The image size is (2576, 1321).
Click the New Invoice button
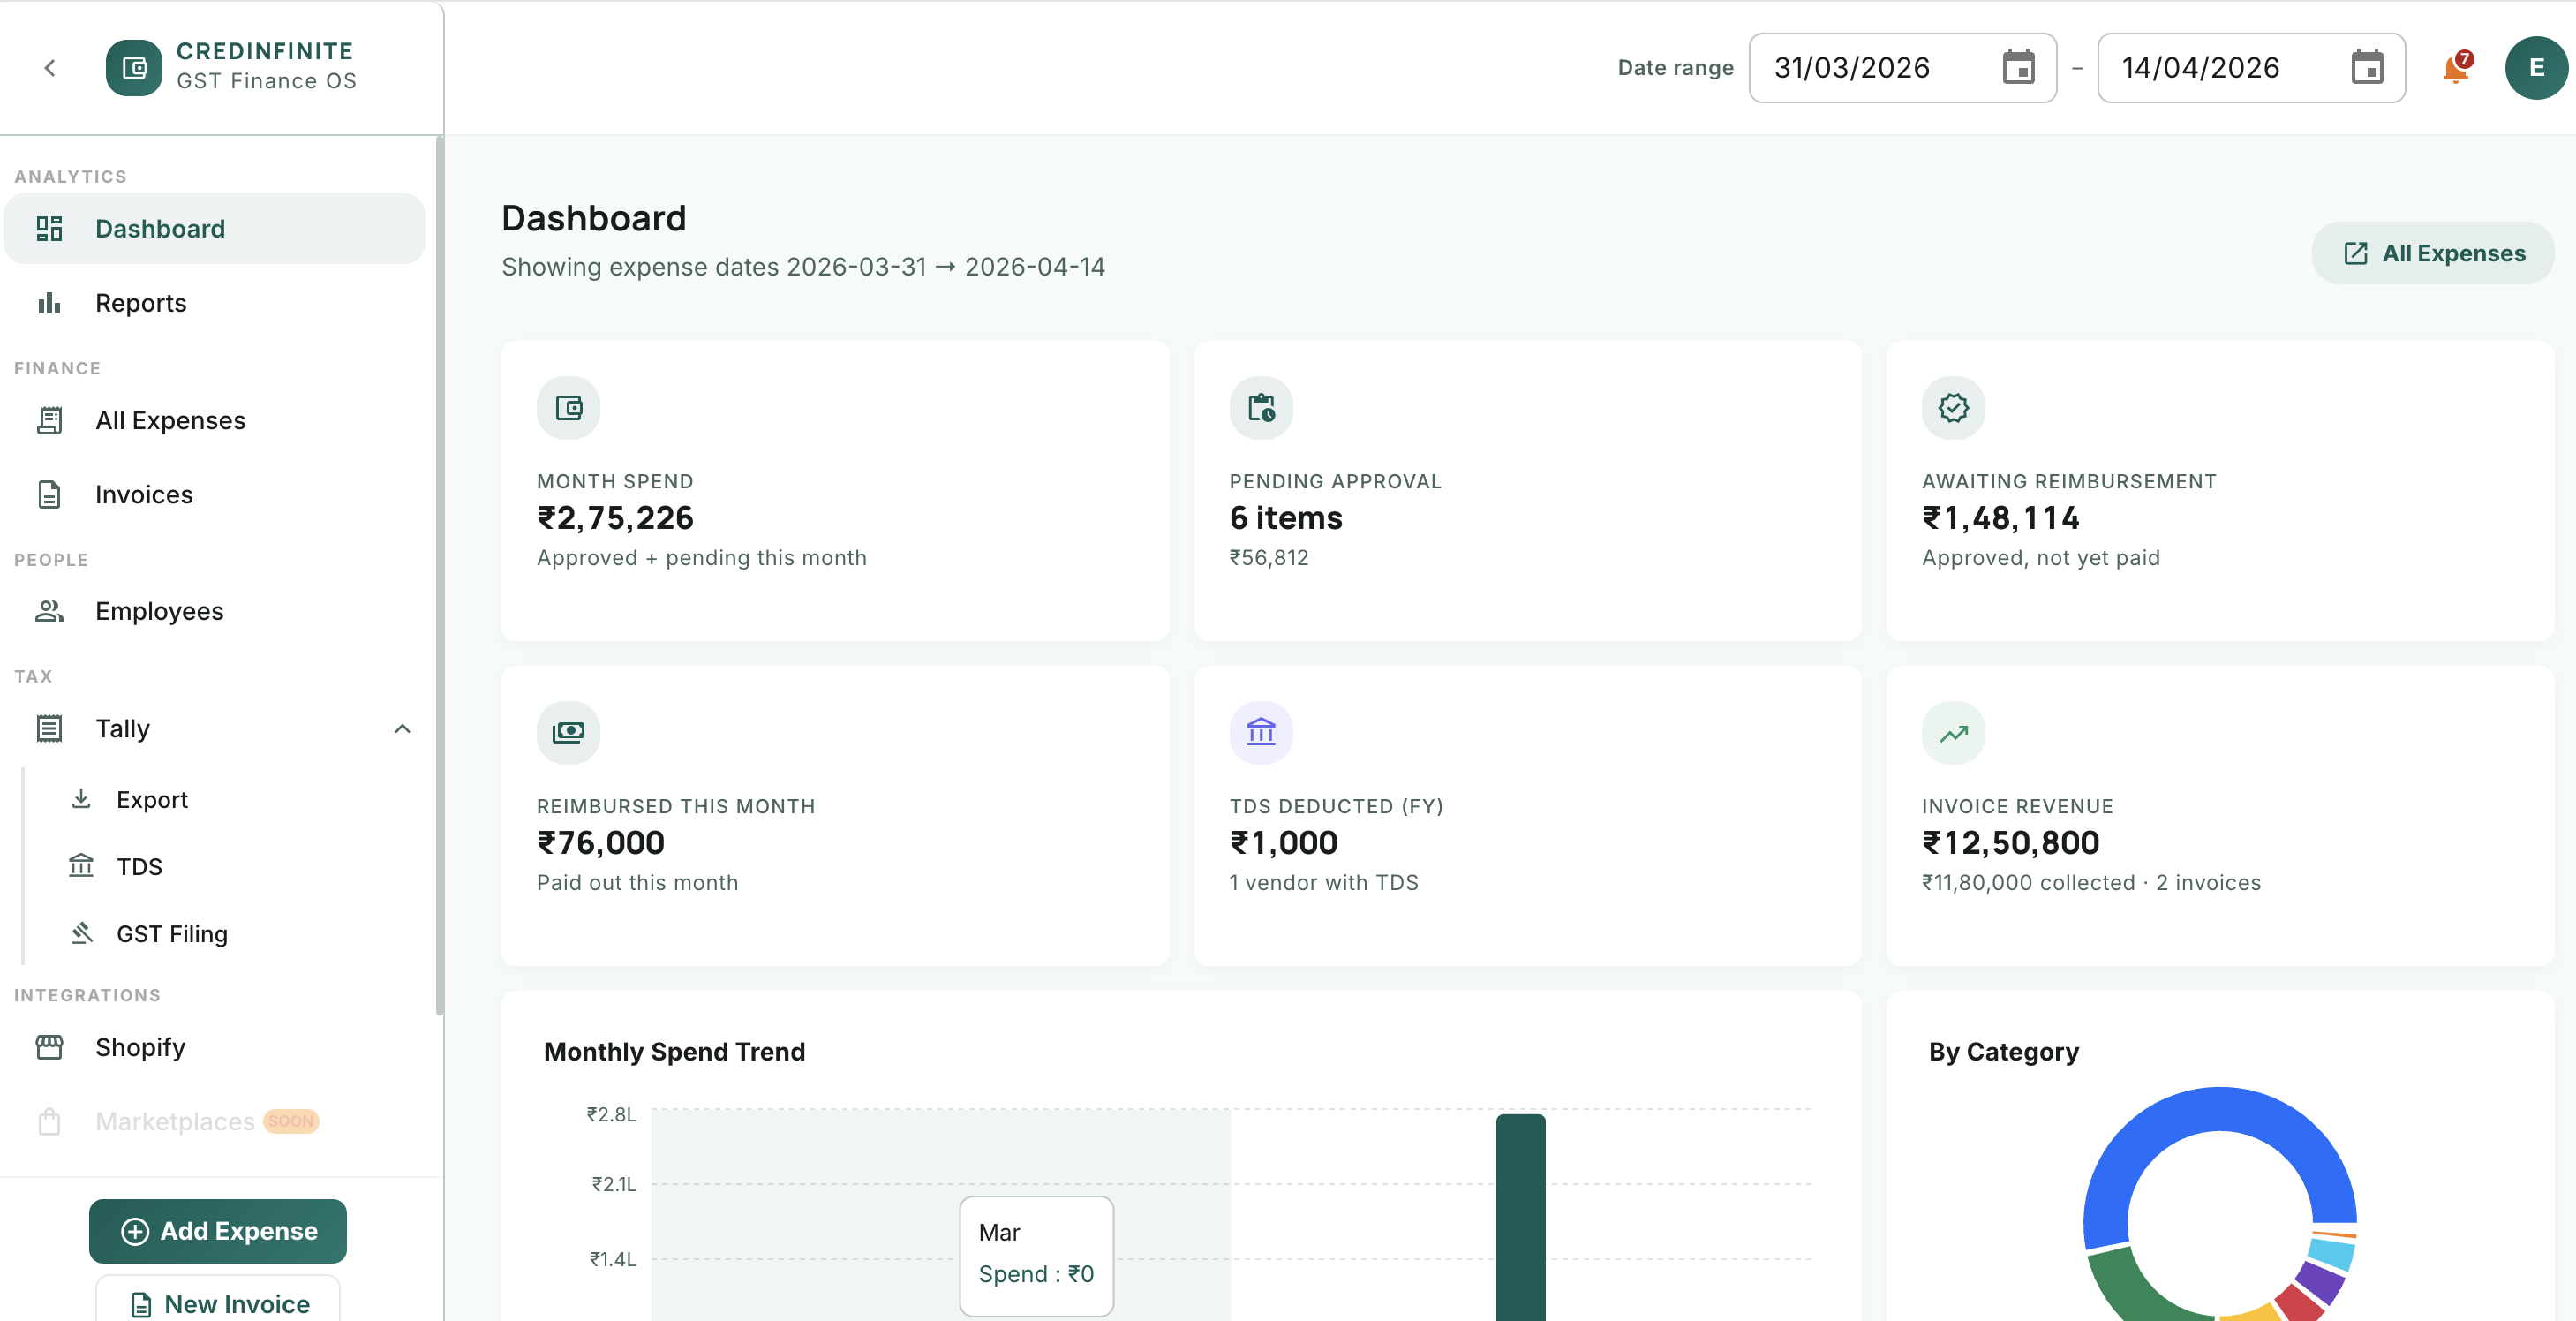click(218, 1300)
